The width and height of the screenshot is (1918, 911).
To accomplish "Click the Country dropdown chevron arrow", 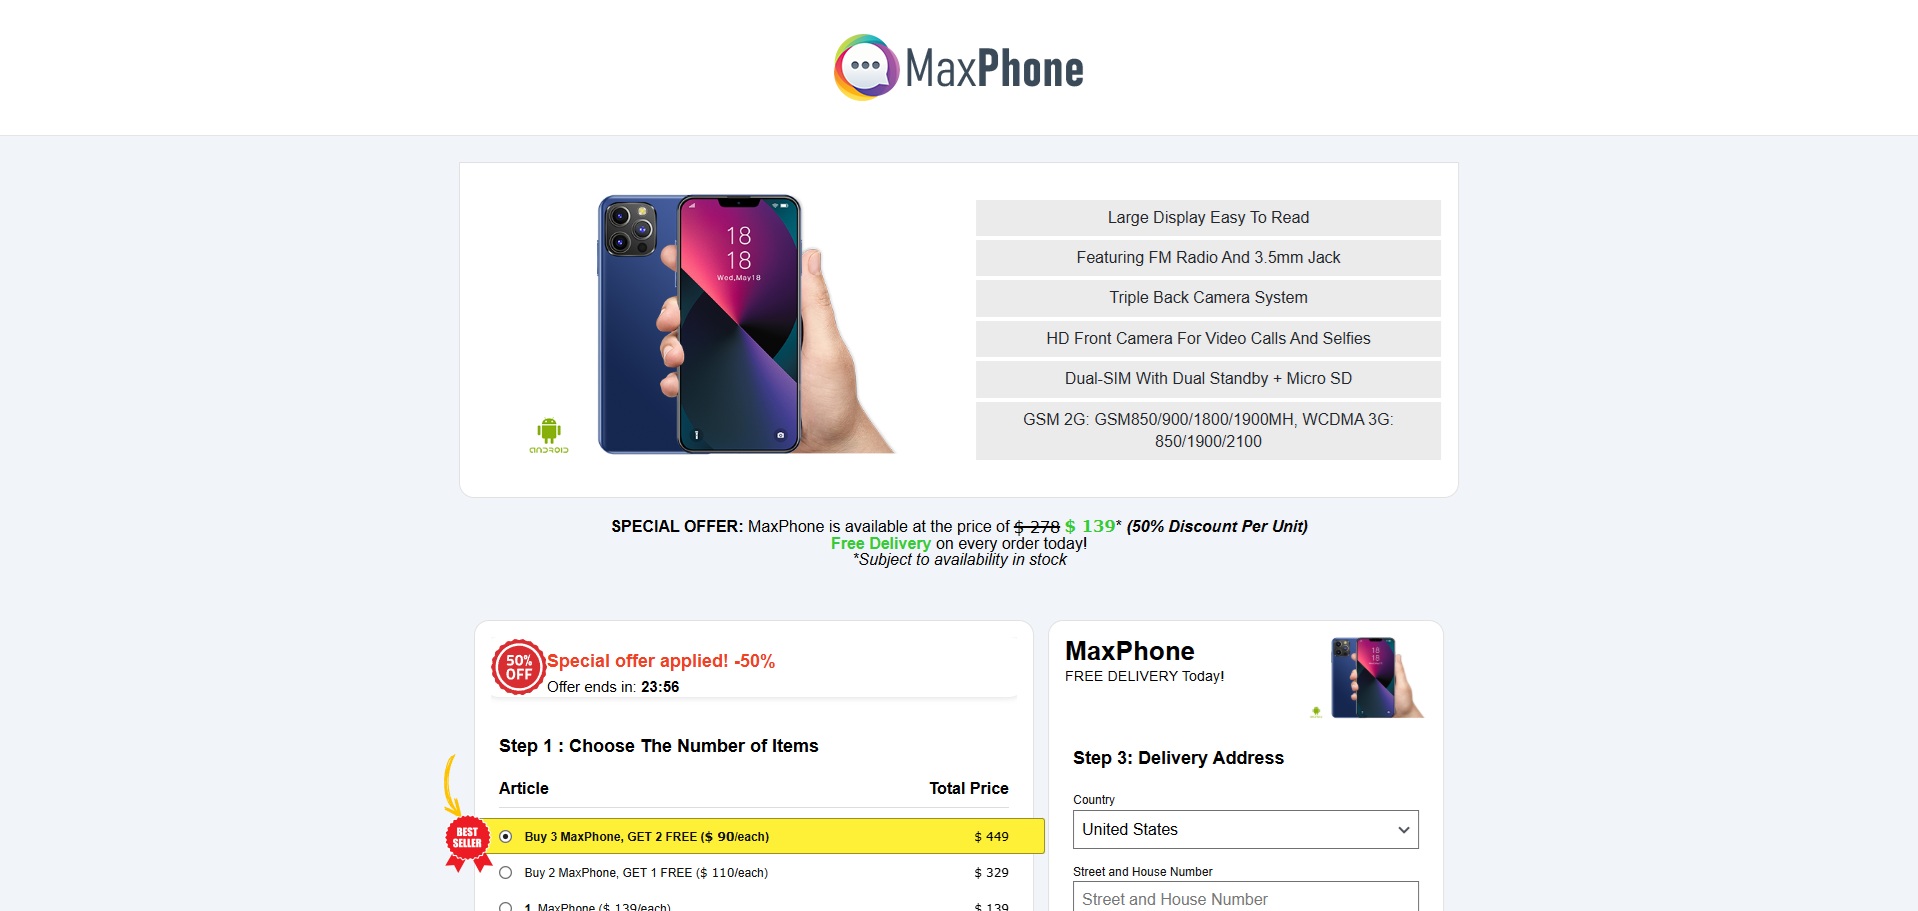I will coord(1404,830).
